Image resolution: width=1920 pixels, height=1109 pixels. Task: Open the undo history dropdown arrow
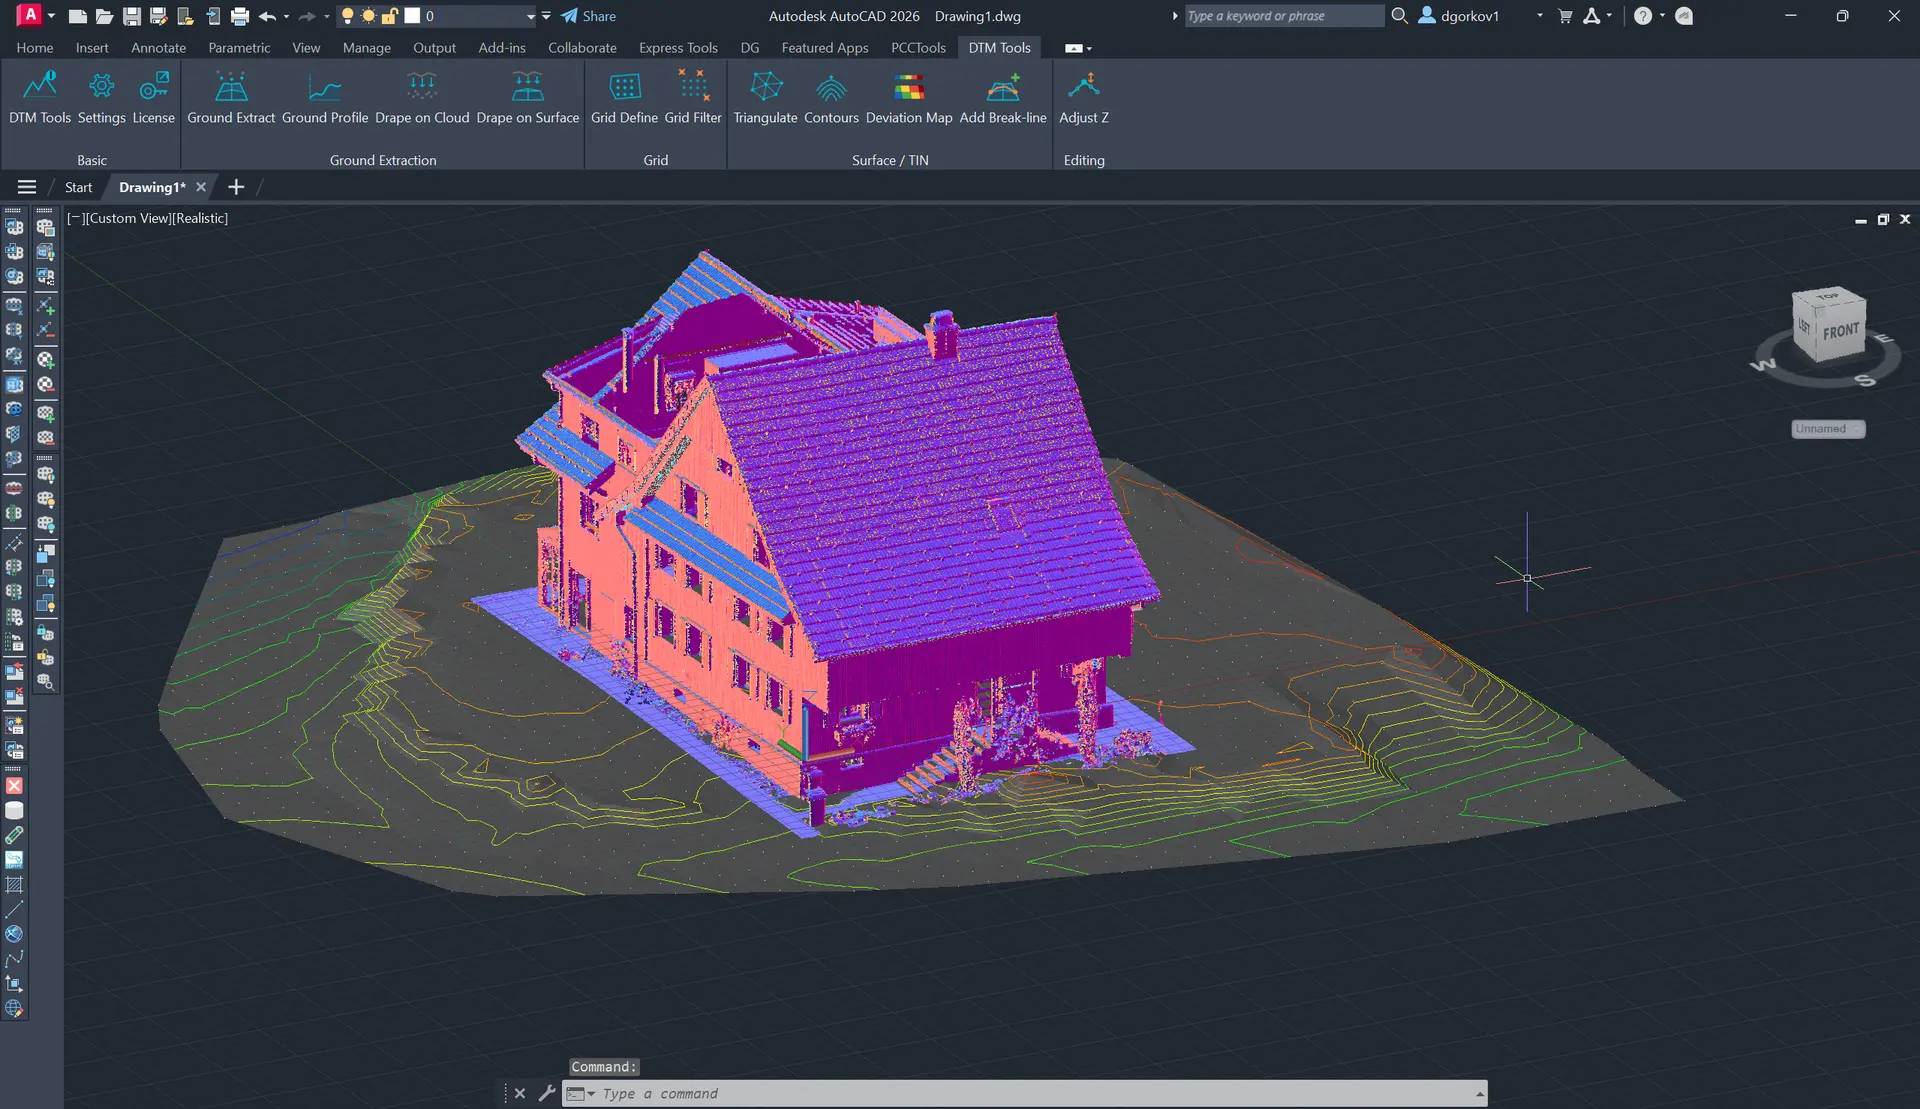[286, 16]
